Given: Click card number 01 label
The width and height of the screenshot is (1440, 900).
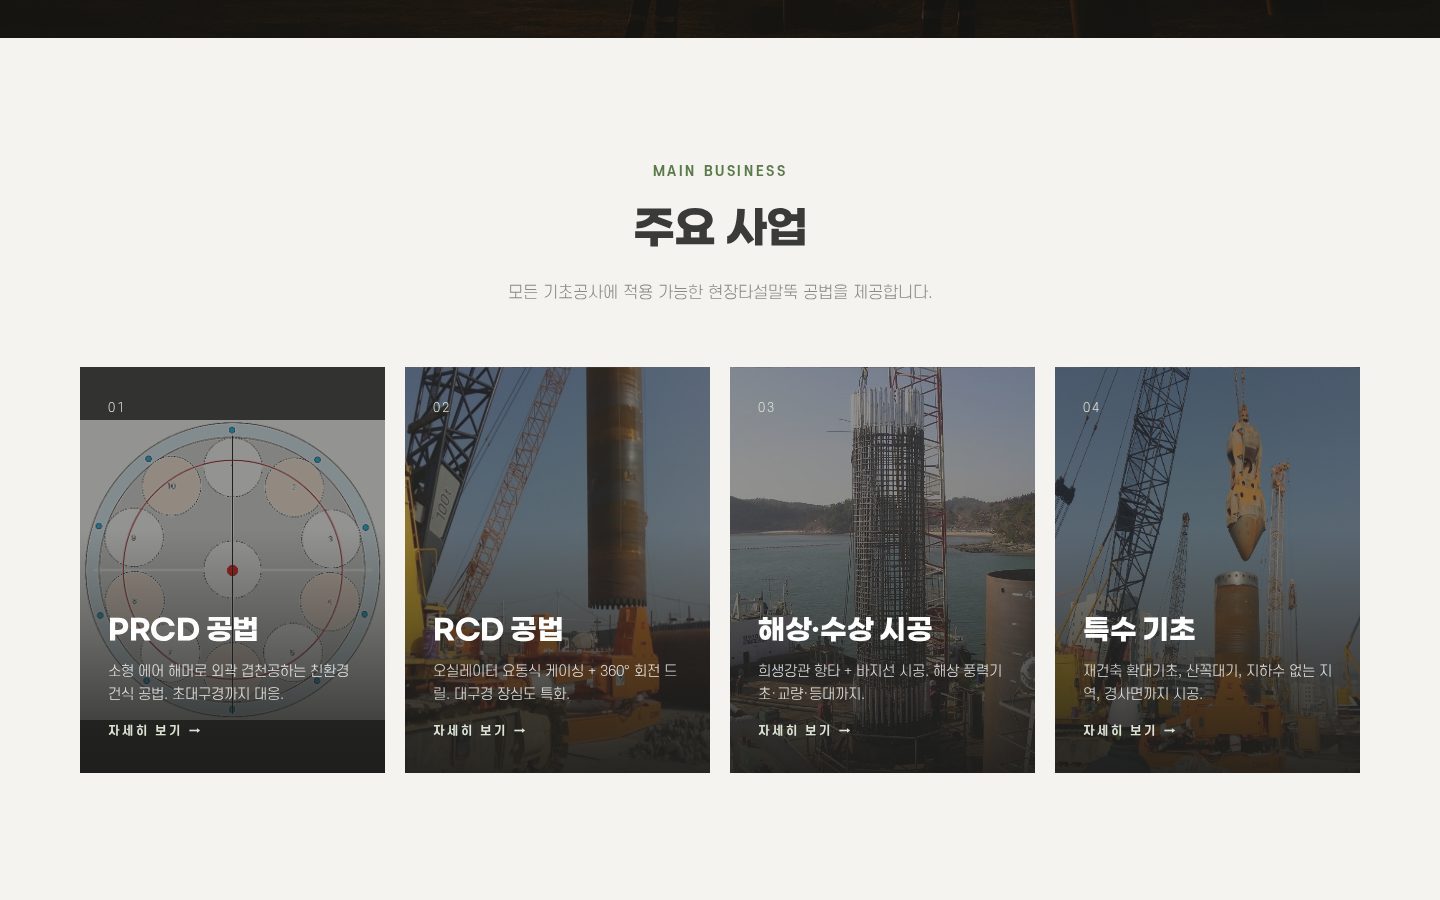Looking at the screenshot, I should [116, 407].
